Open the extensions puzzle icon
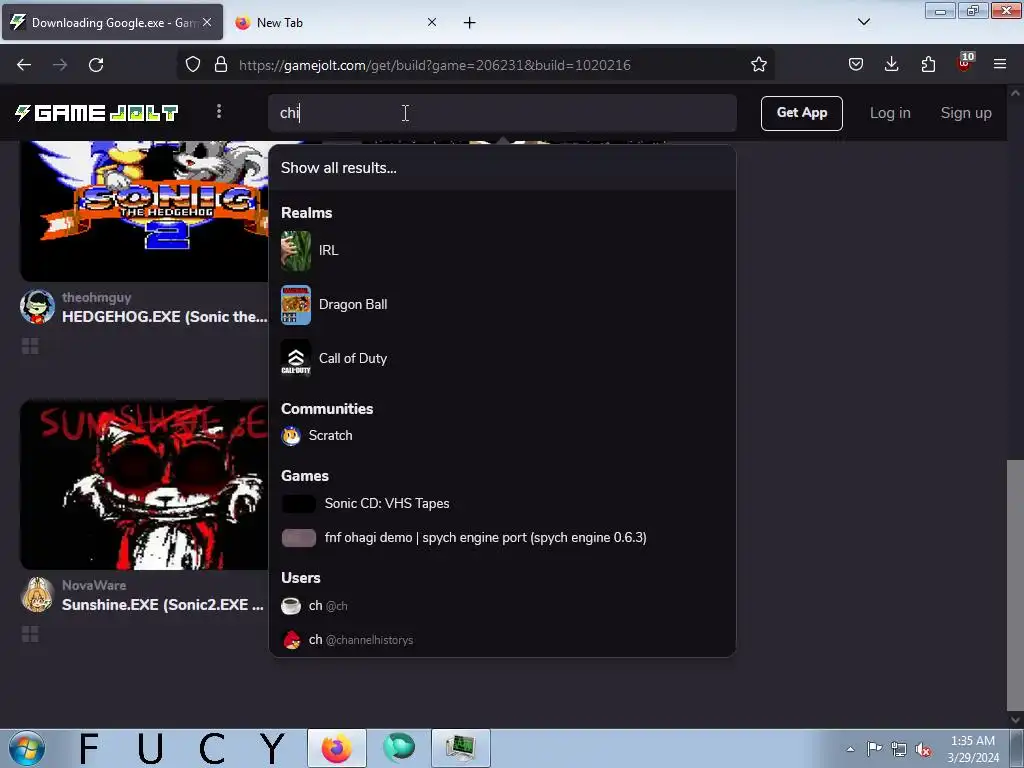The height and width of the screenshot is (768, 1024). 928,64
